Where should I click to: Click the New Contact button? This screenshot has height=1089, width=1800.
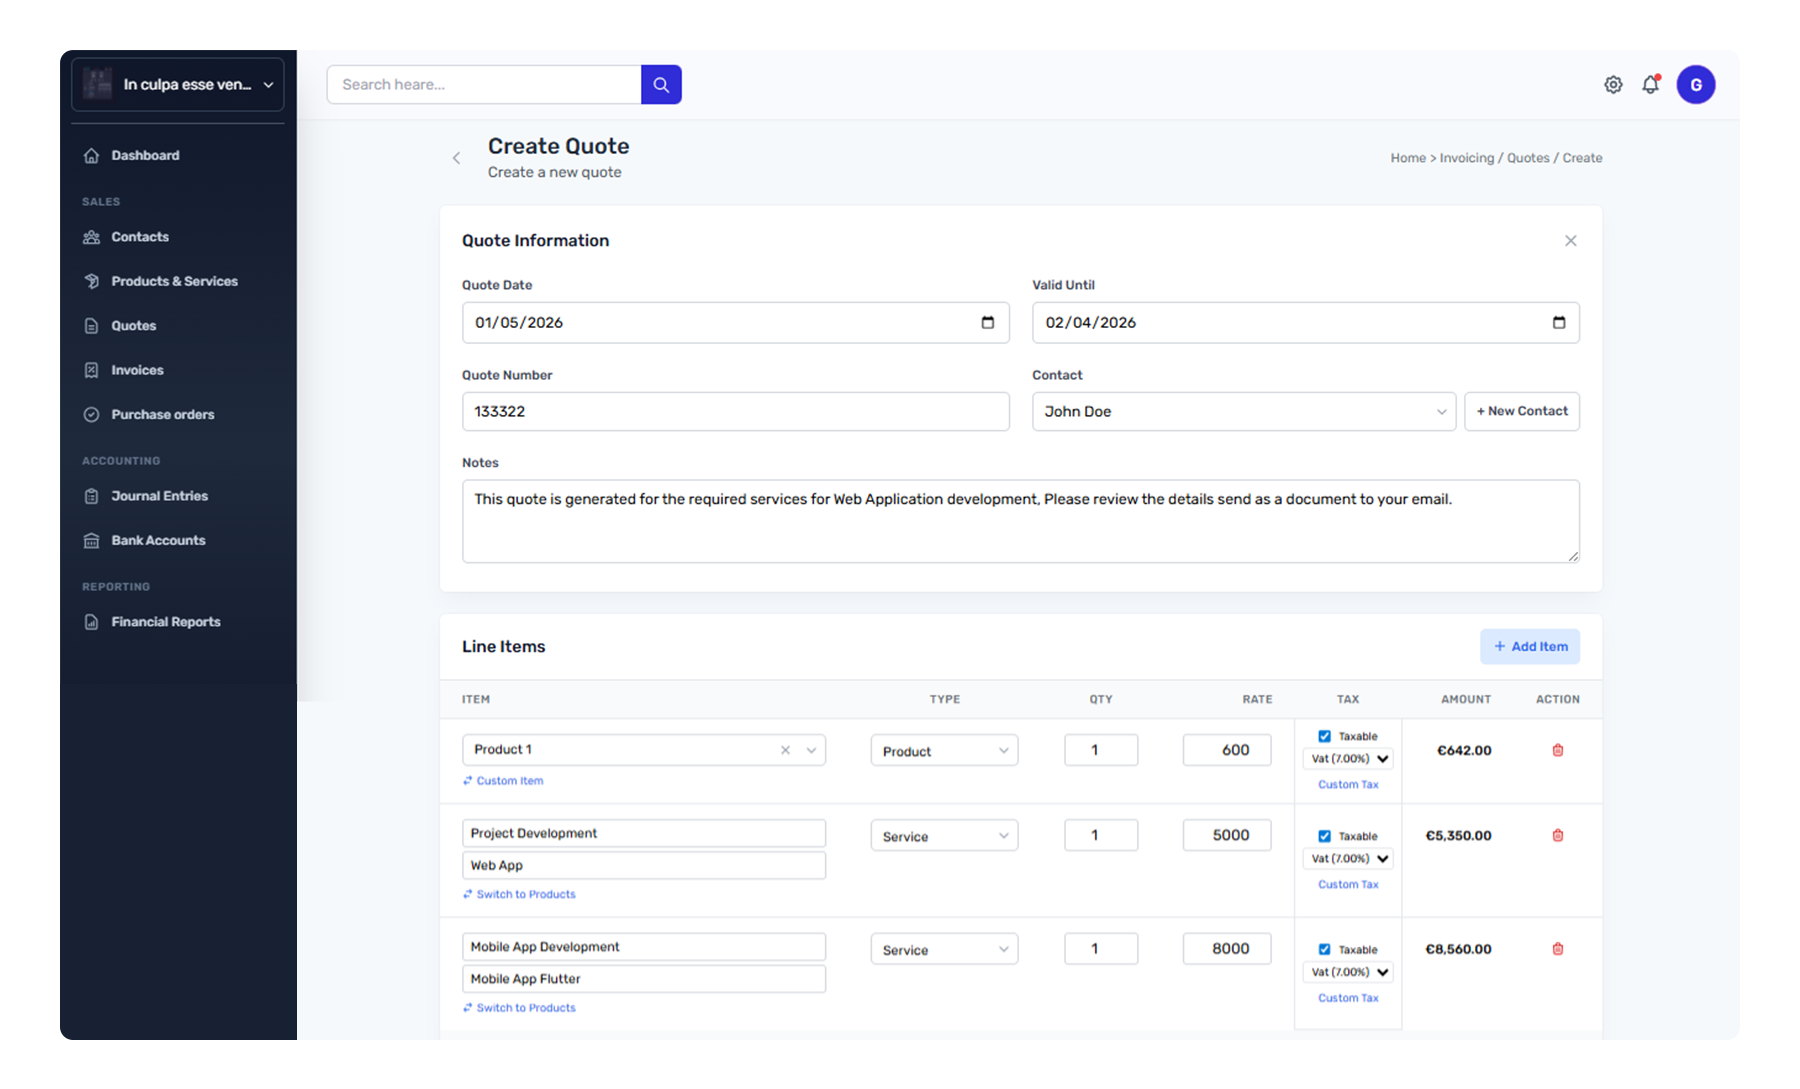tap(1521, 412)
